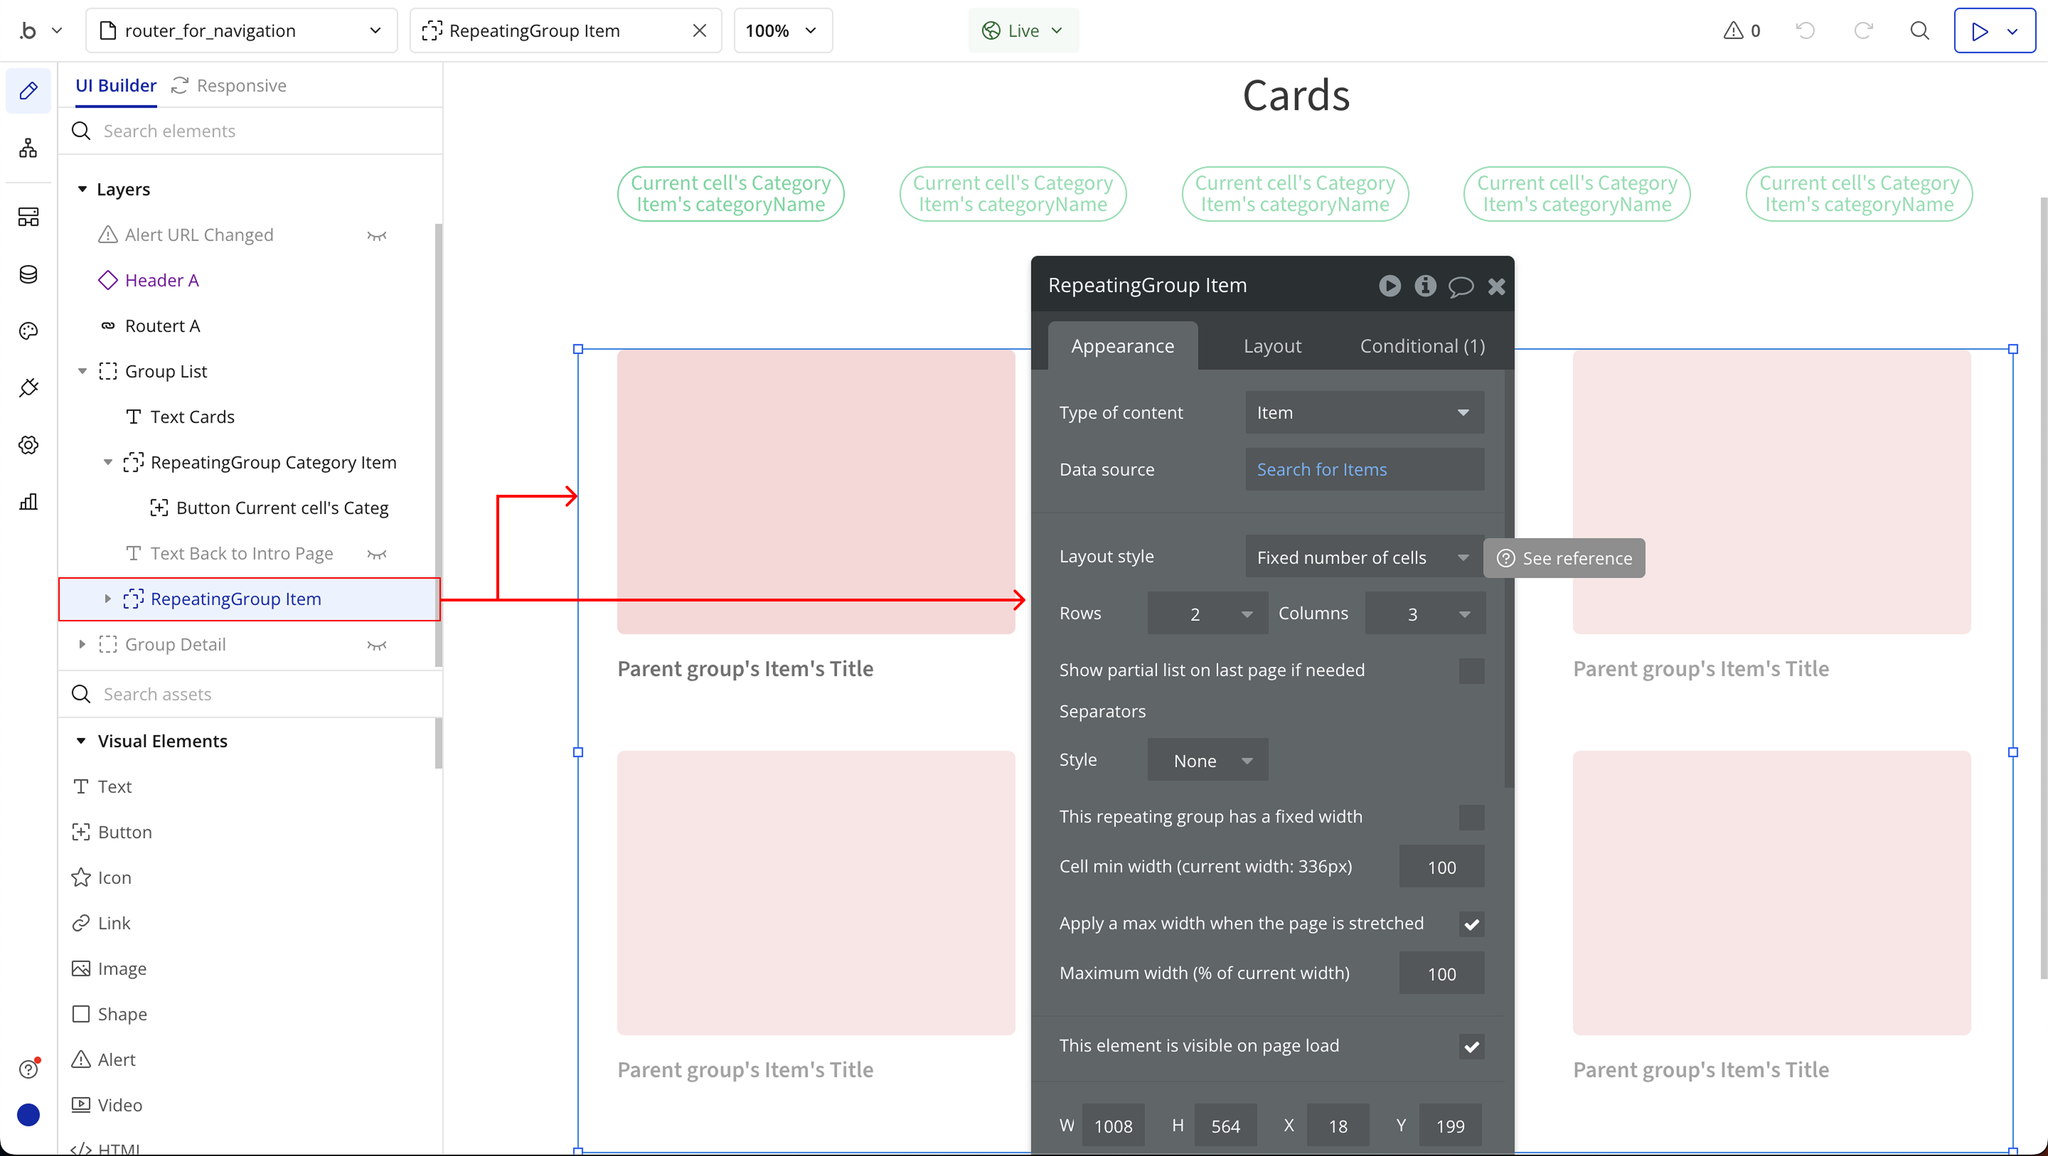Viewport: 2048px width, 1156px height.
Task: Uncheck element is visible on page load
Action: point(1471,1047)
